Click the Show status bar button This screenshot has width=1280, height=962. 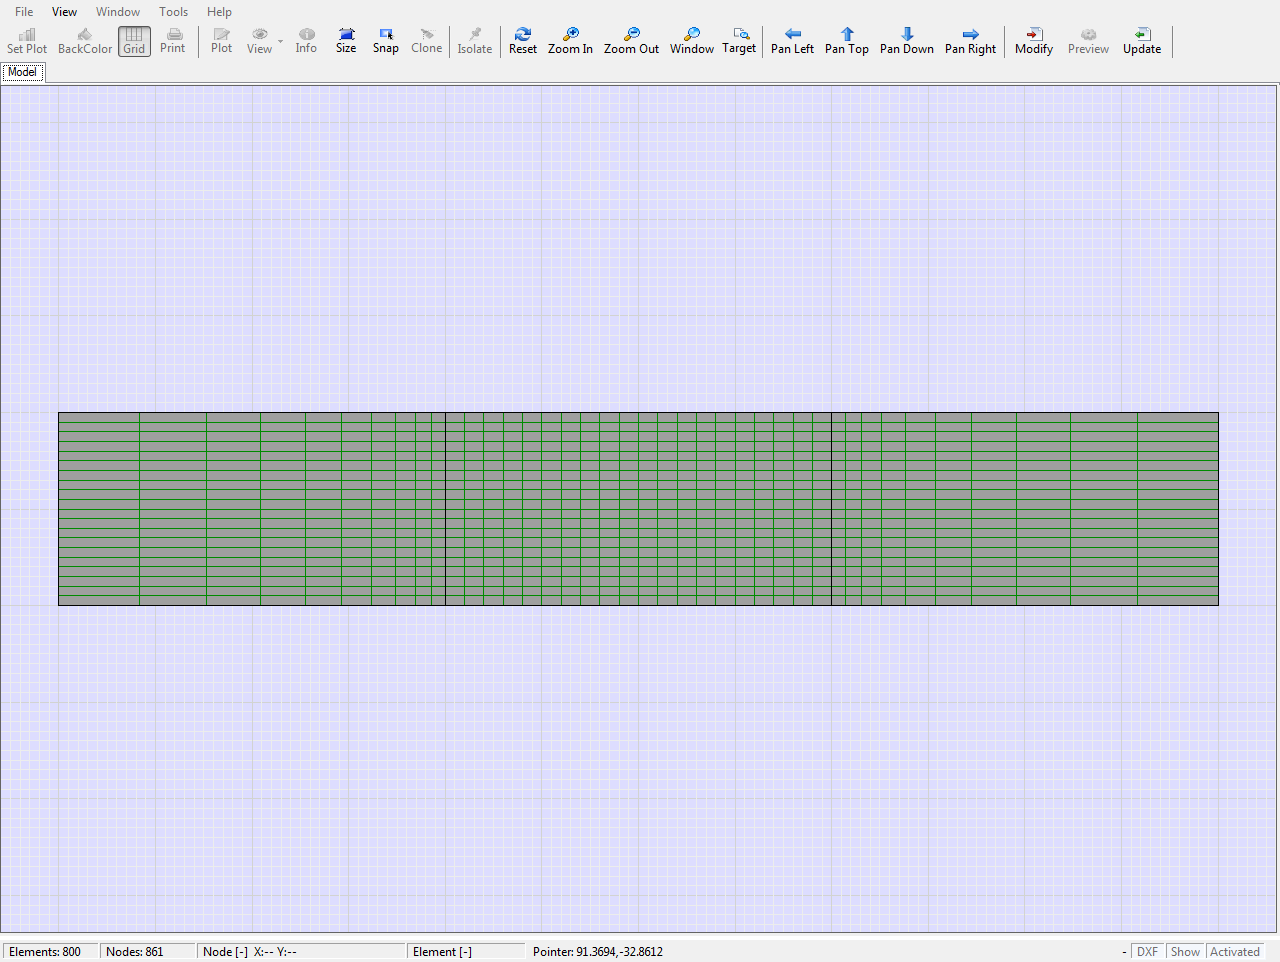[x=1185, y=952]
